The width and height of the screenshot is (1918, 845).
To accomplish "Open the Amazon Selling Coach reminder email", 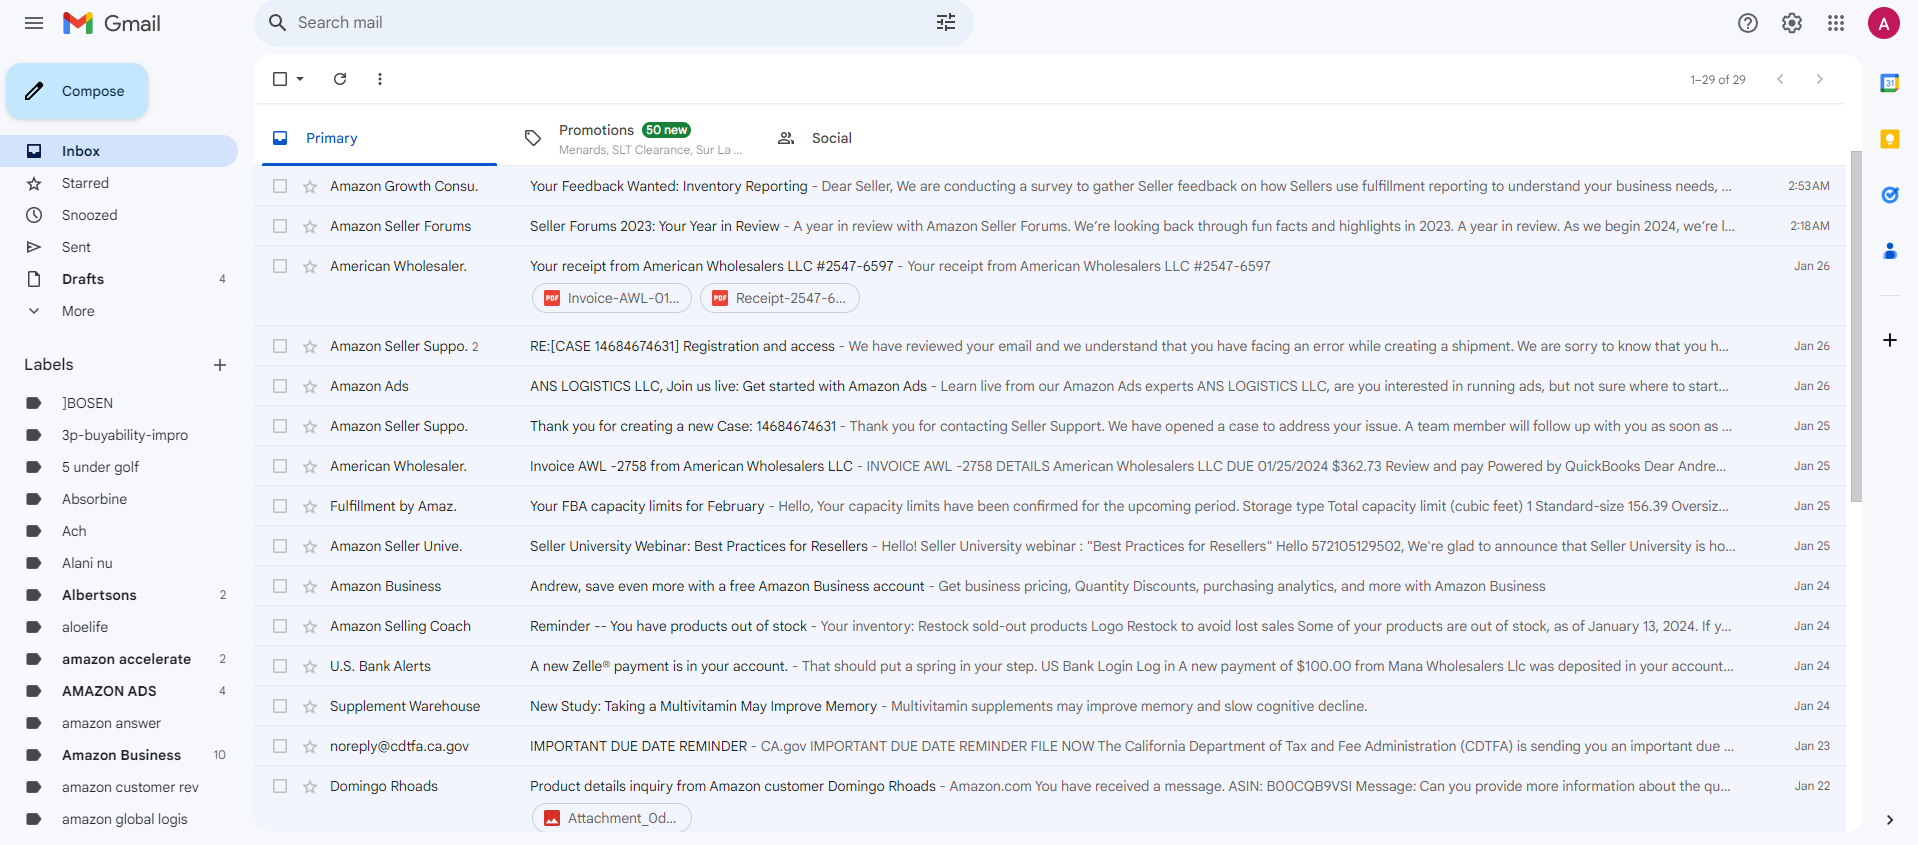I will point(1050,626).
